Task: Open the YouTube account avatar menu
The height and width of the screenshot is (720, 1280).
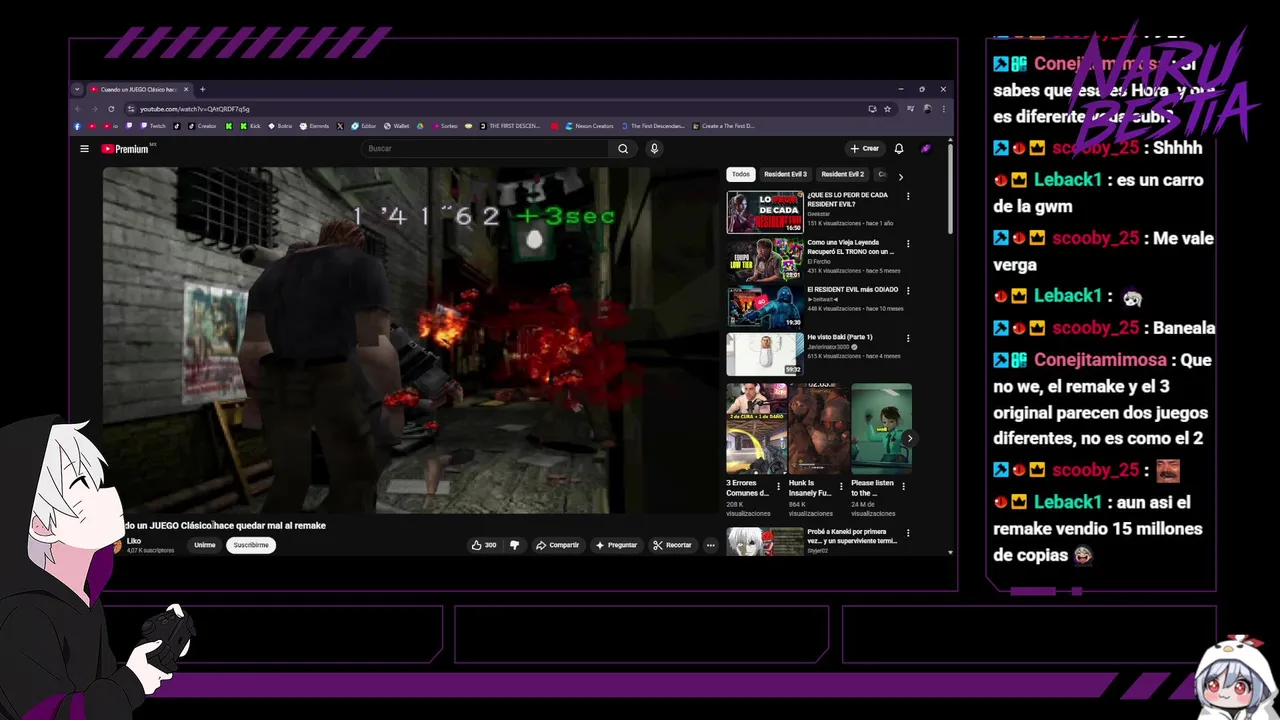Action: [x=926, y=149]
